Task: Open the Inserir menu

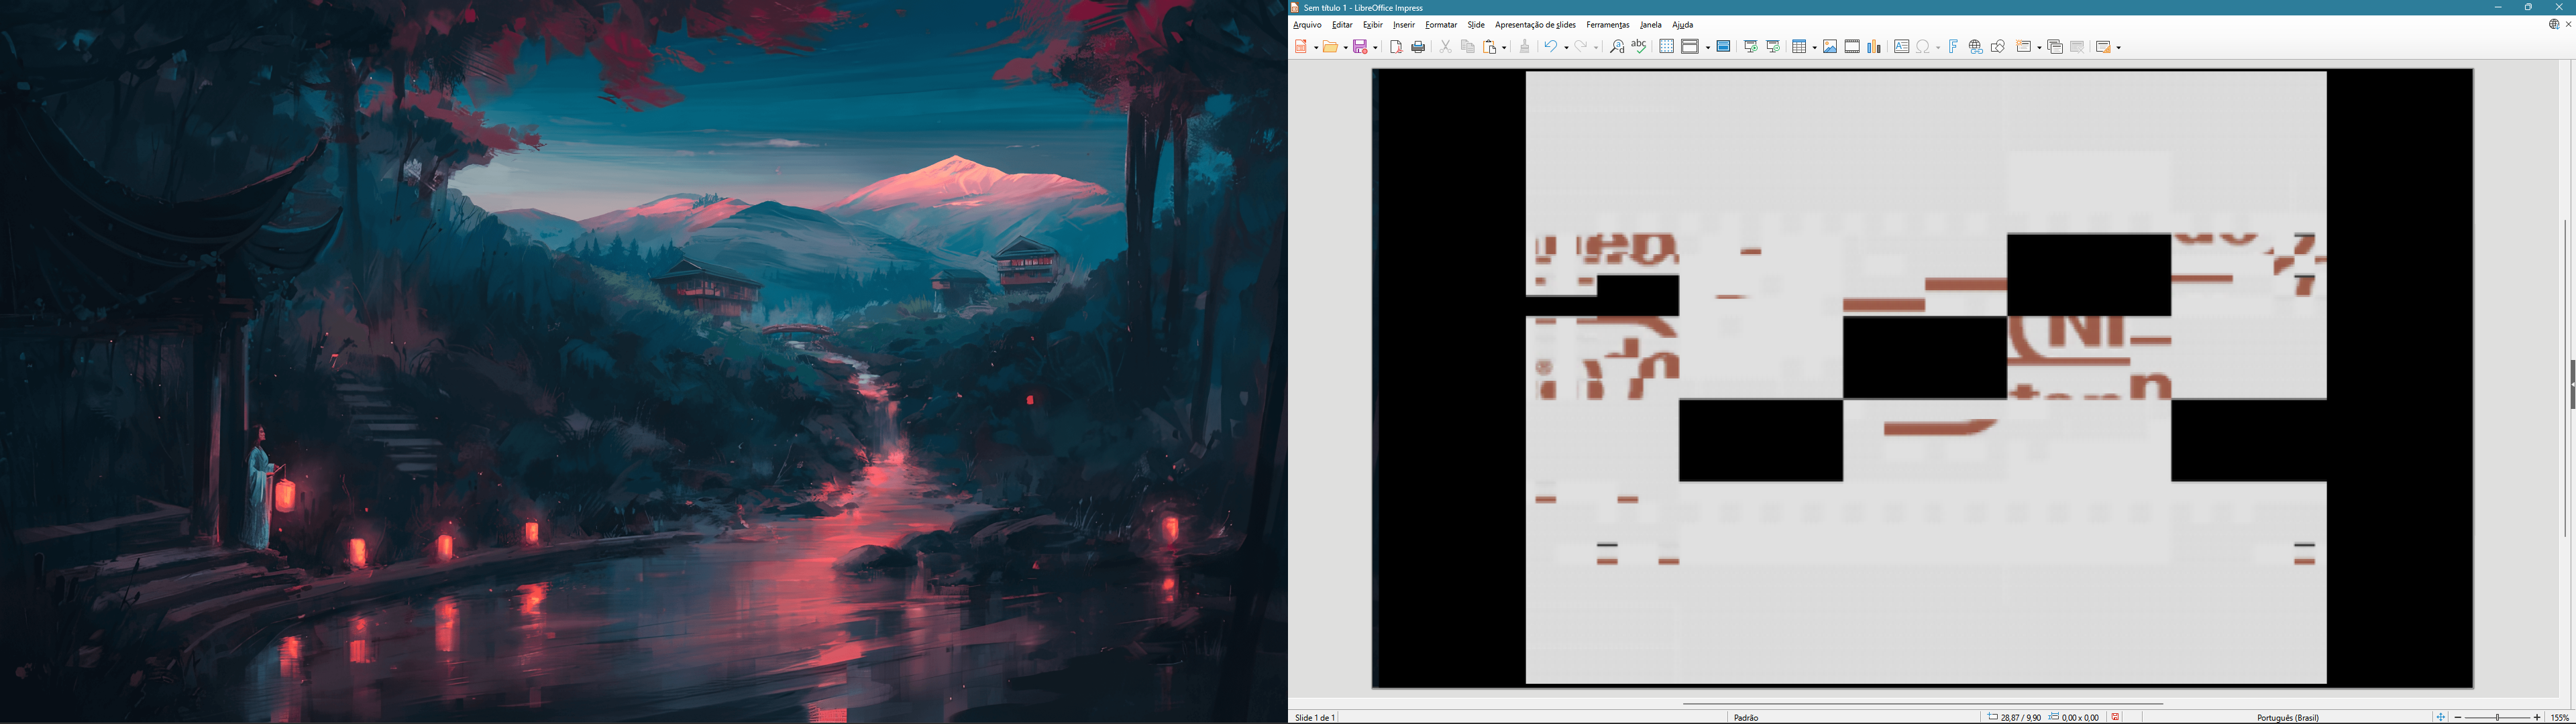Action: pos(1404,25)
